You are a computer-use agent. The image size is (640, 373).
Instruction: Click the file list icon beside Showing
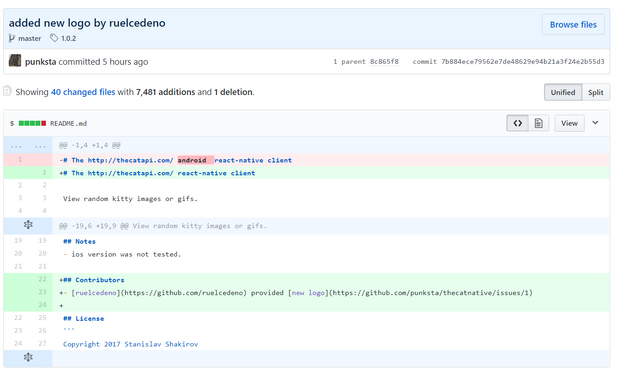coord(7,91)
